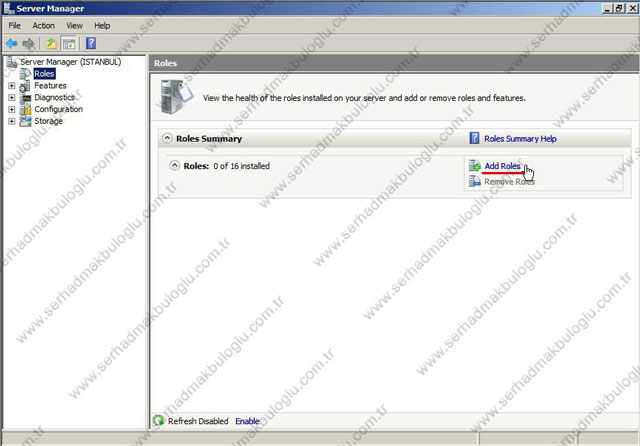Click the Roles Summary heading text
Viewport: 640px width, 446px height.
point(209,139)
